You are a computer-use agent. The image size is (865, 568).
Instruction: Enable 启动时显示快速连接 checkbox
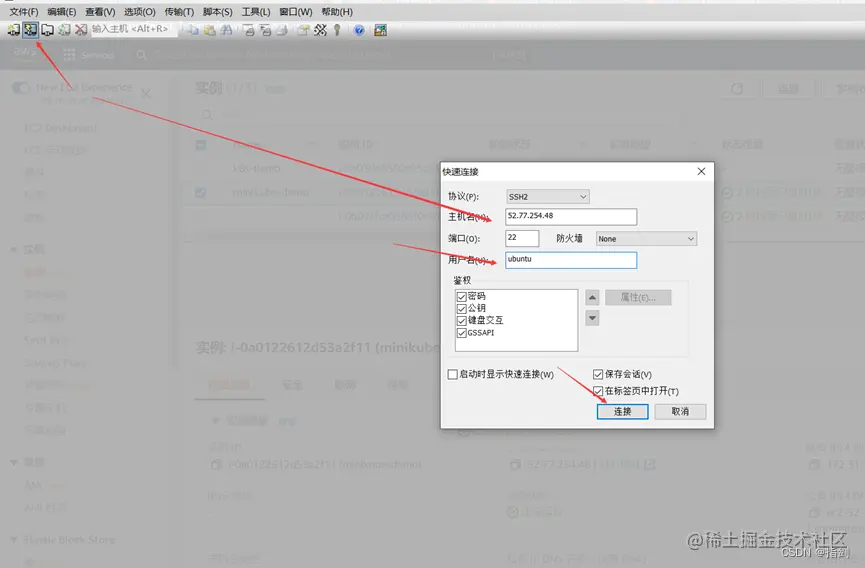click(453, 374)
